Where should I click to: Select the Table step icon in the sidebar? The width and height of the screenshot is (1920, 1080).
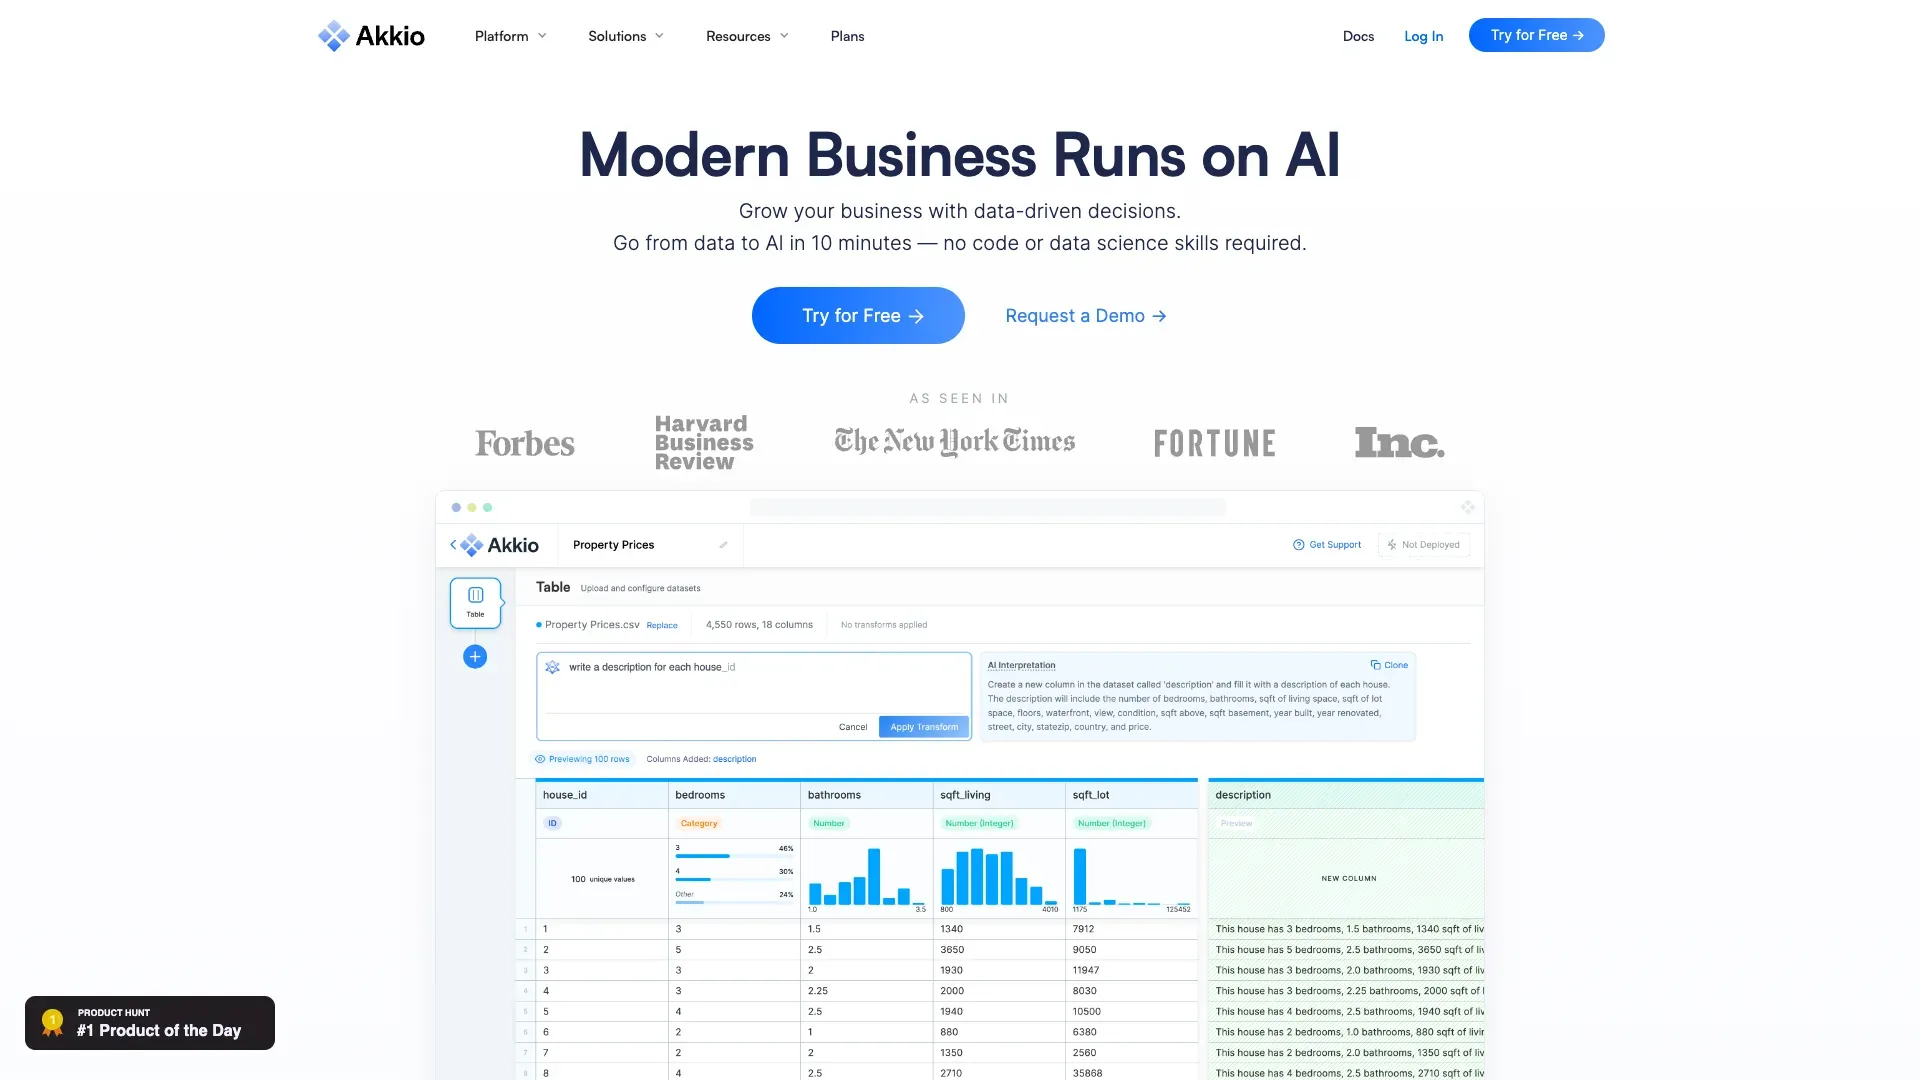(475, 602)
